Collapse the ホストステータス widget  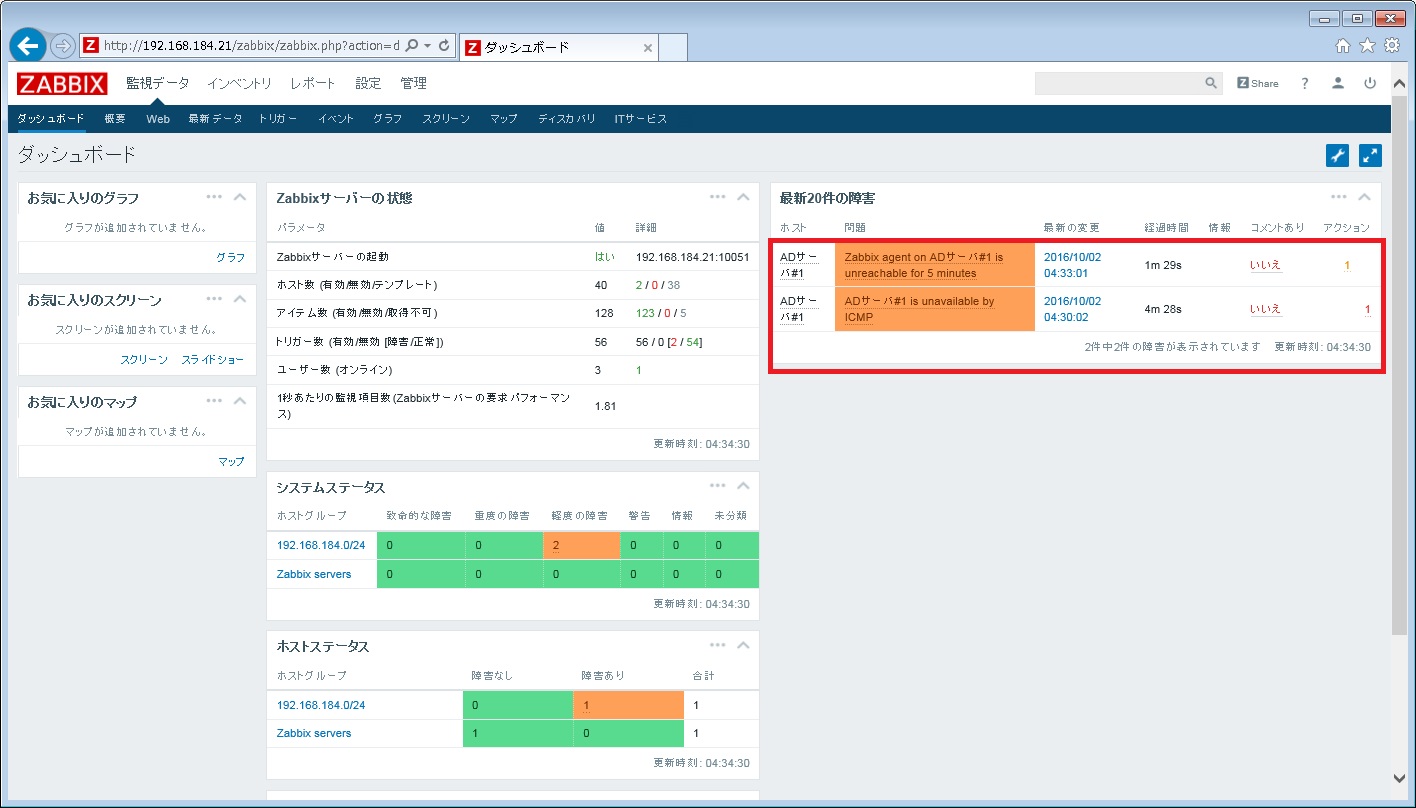tap(743, 645)
